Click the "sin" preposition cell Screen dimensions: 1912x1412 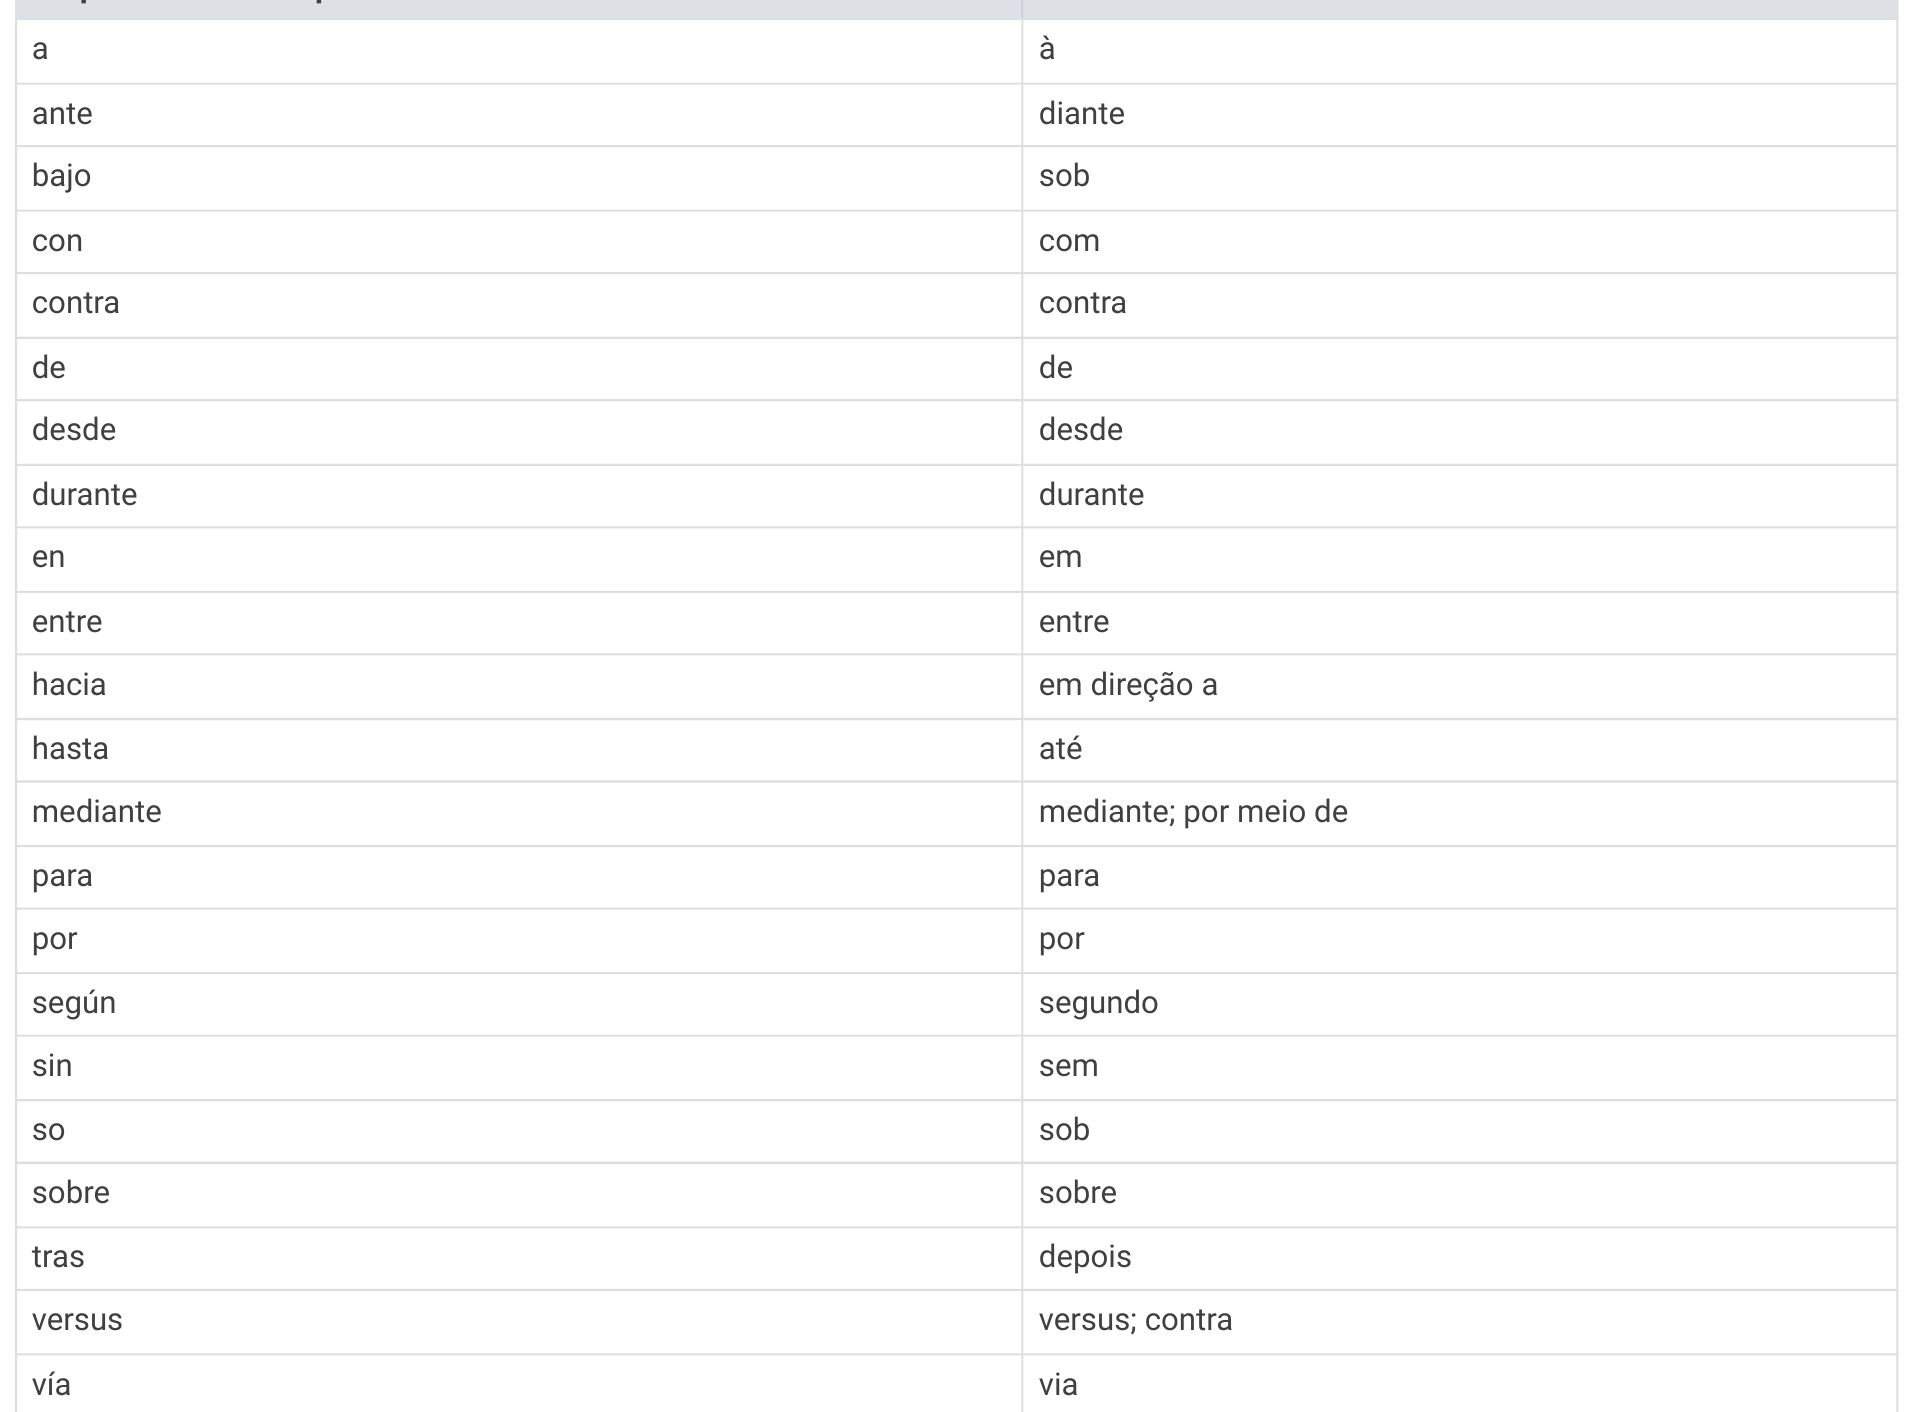[x=519, y=1067]
